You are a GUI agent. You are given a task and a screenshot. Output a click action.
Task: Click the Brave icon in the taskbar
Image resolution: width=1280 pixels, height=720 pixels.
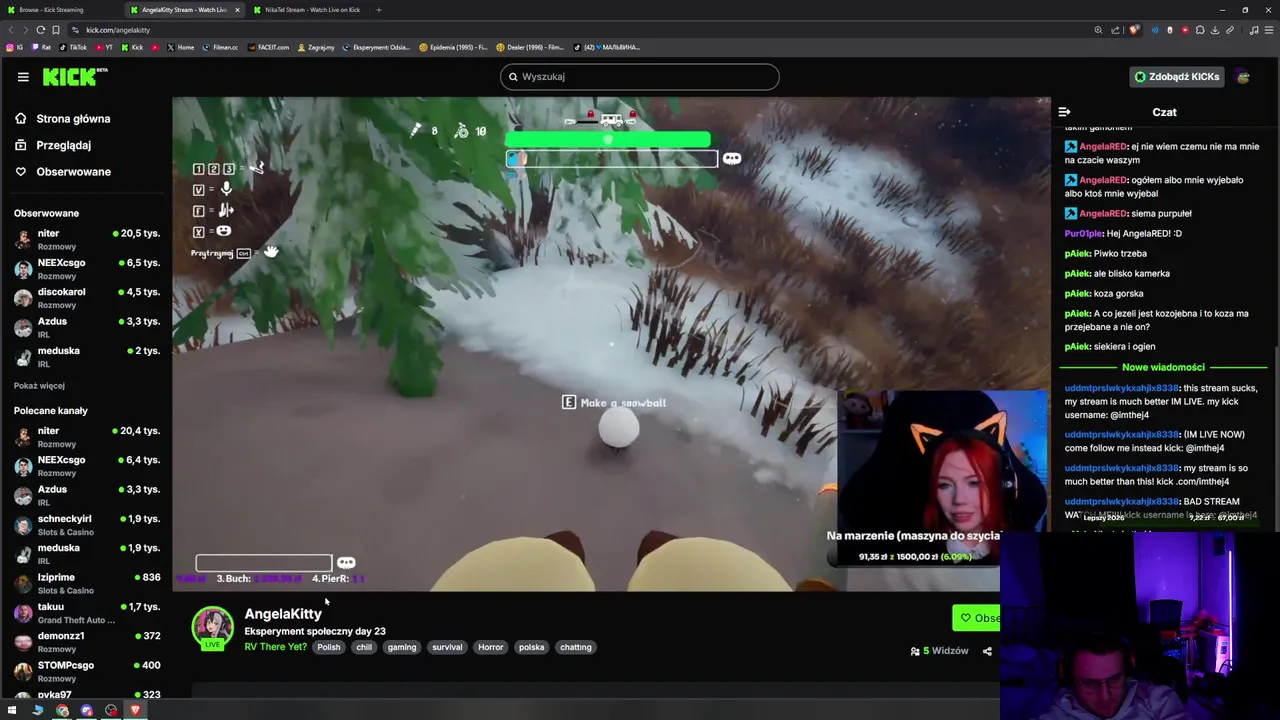click(x=135, y=710)
